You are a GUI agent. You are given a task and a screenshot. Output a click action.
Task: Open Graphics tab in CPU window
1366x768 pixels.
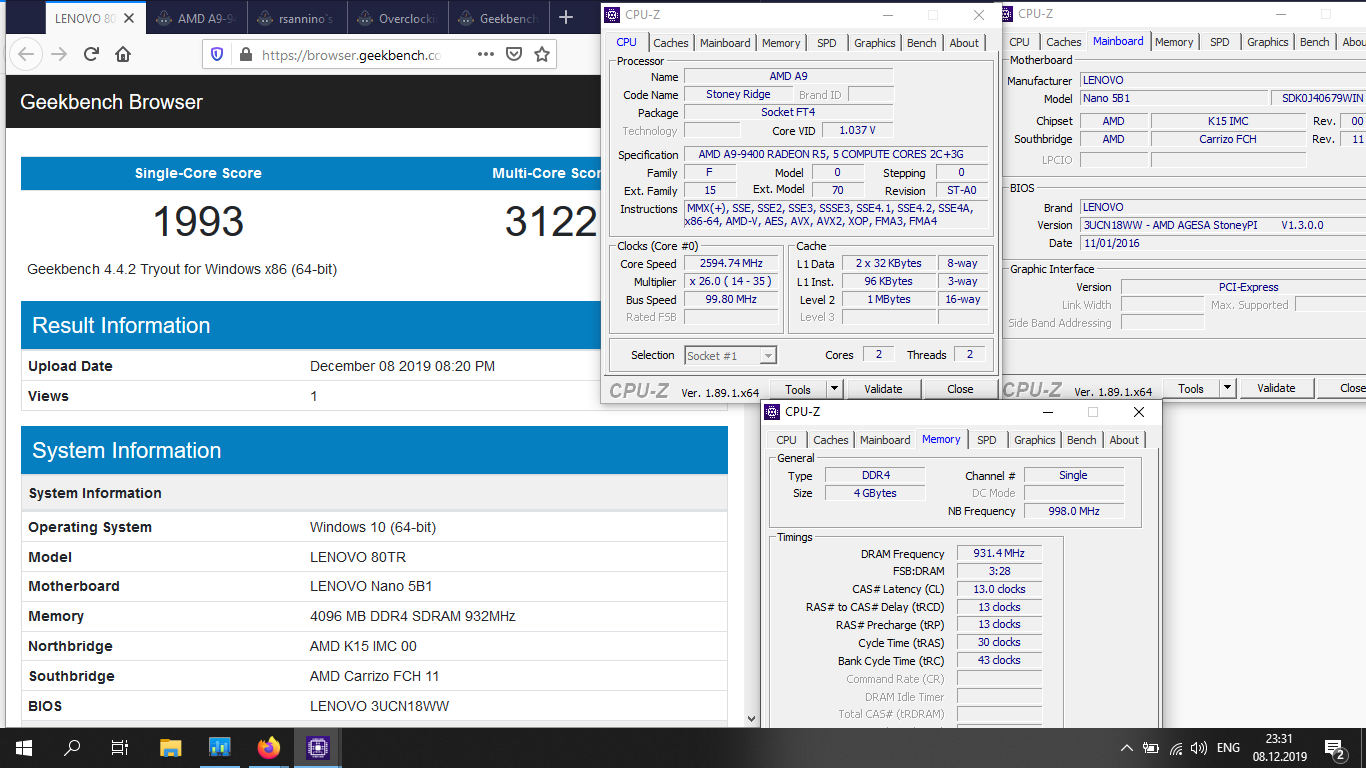875,43
